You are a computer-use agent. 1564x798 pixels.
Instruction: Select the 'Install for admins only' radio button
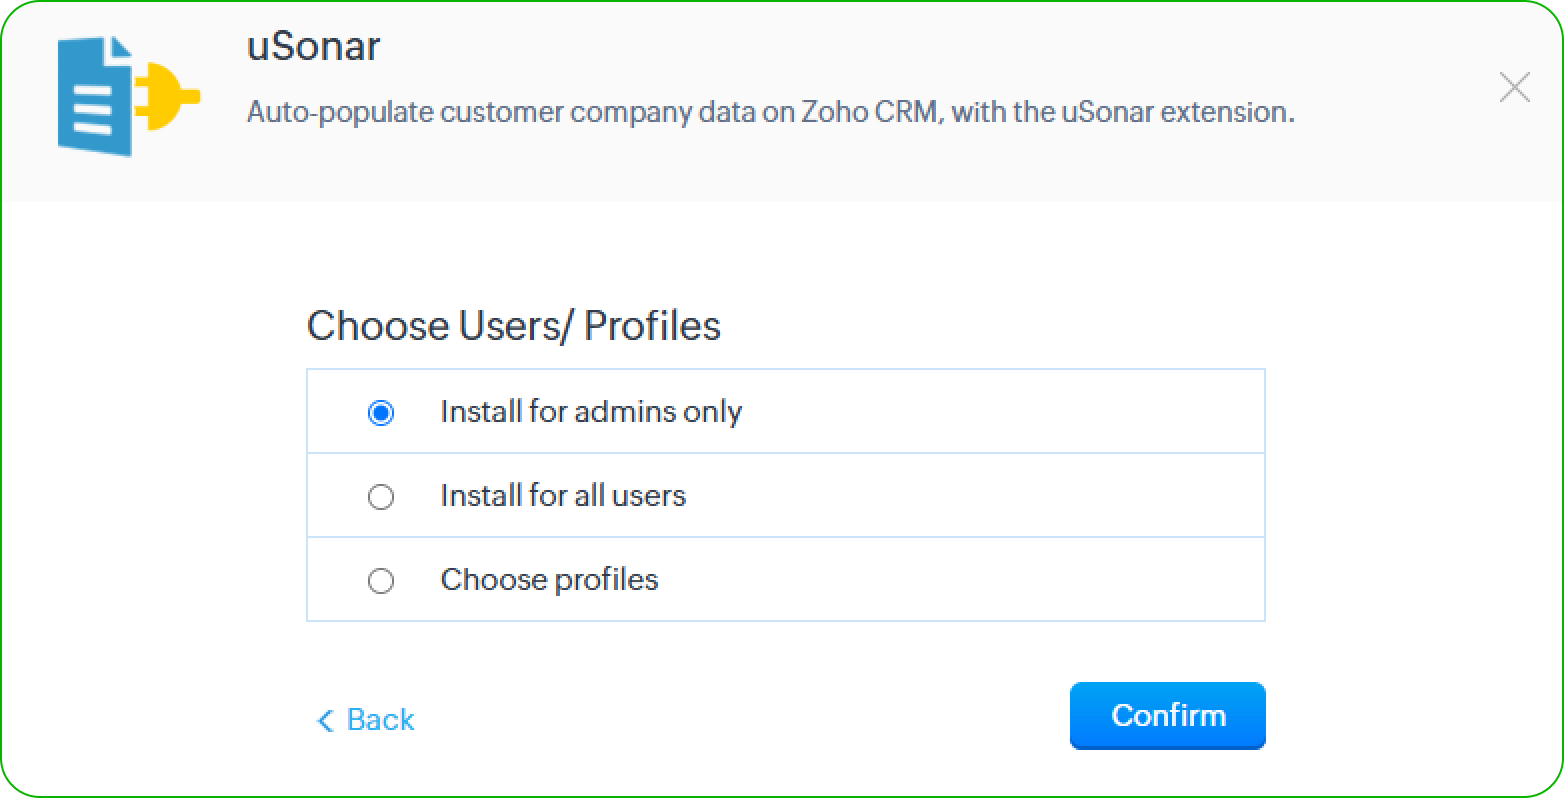click(x=381, y=412)
